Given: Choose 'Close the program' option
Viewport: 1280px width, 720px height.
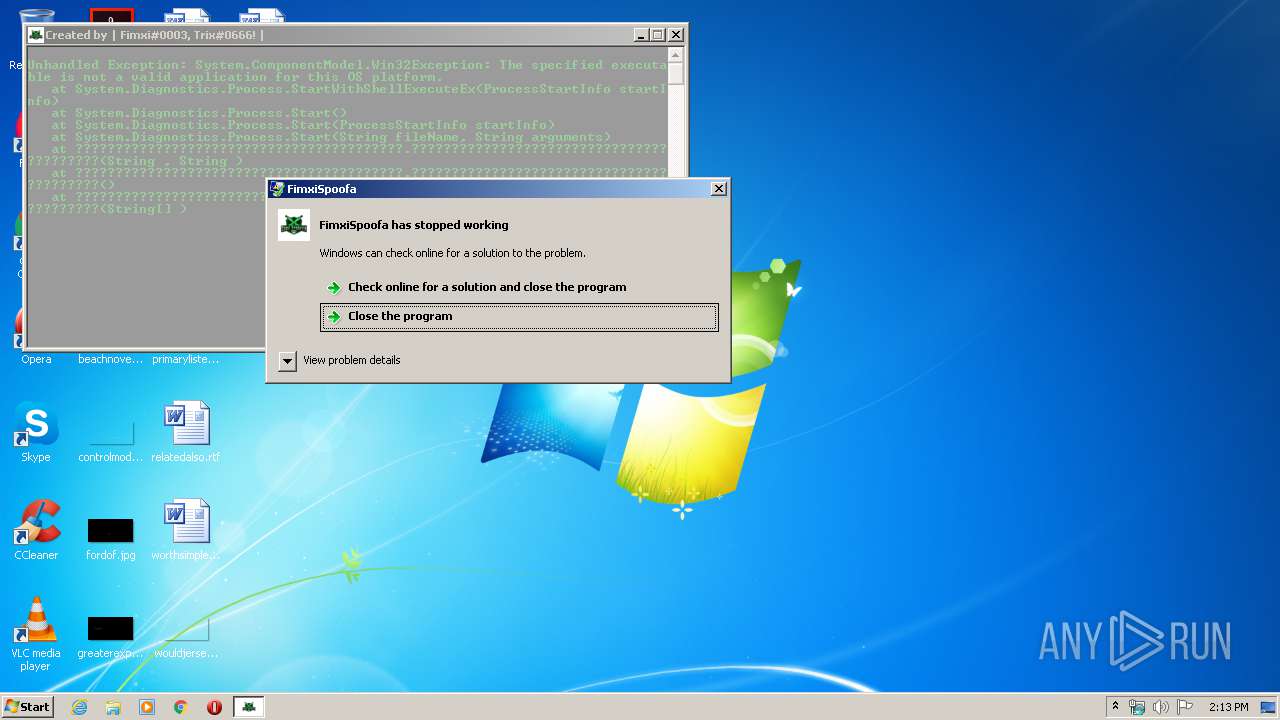Looking at the screenshot, I should [519, 317].
